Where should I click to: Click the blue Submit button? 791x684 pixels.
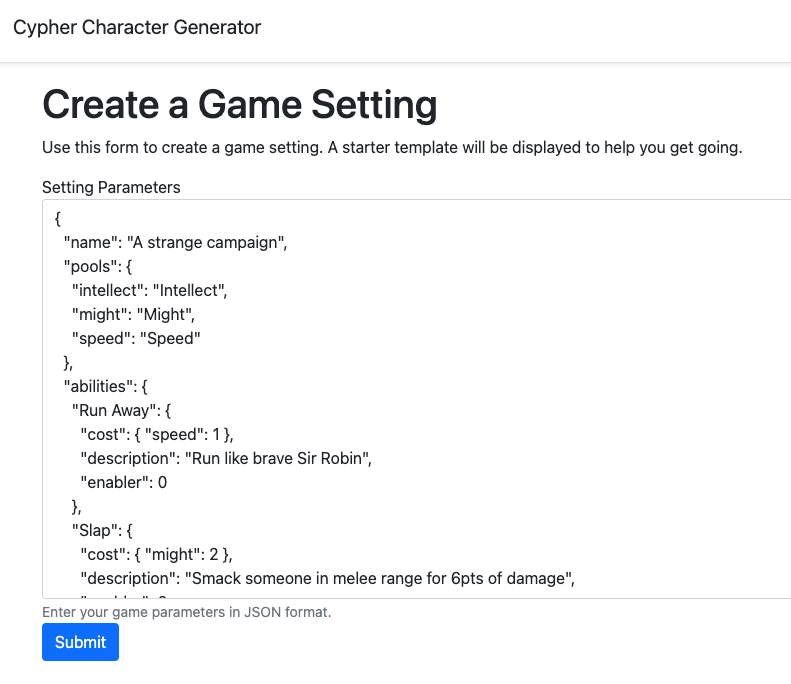[x=80, y=642]
